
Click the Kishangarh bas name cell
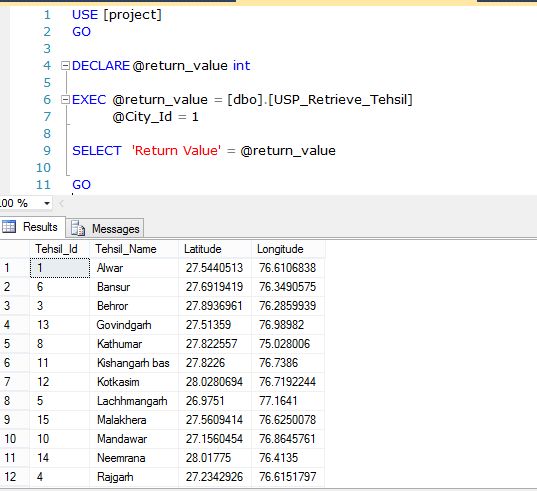point(134,363)
